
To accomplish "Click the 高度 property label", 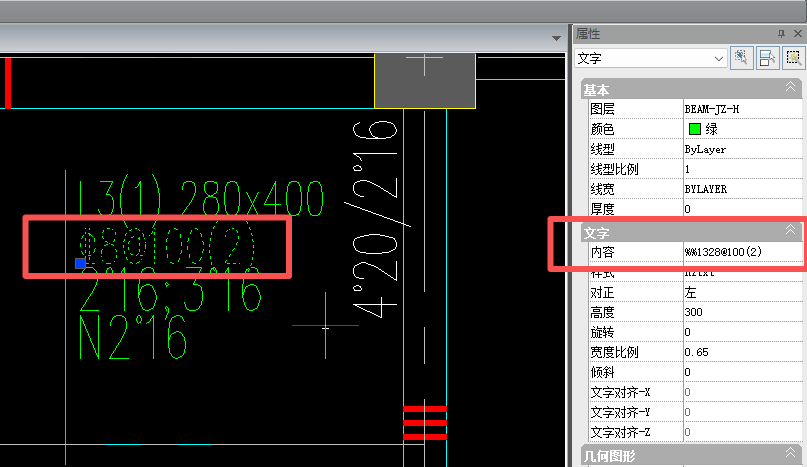I will (602, 312).
